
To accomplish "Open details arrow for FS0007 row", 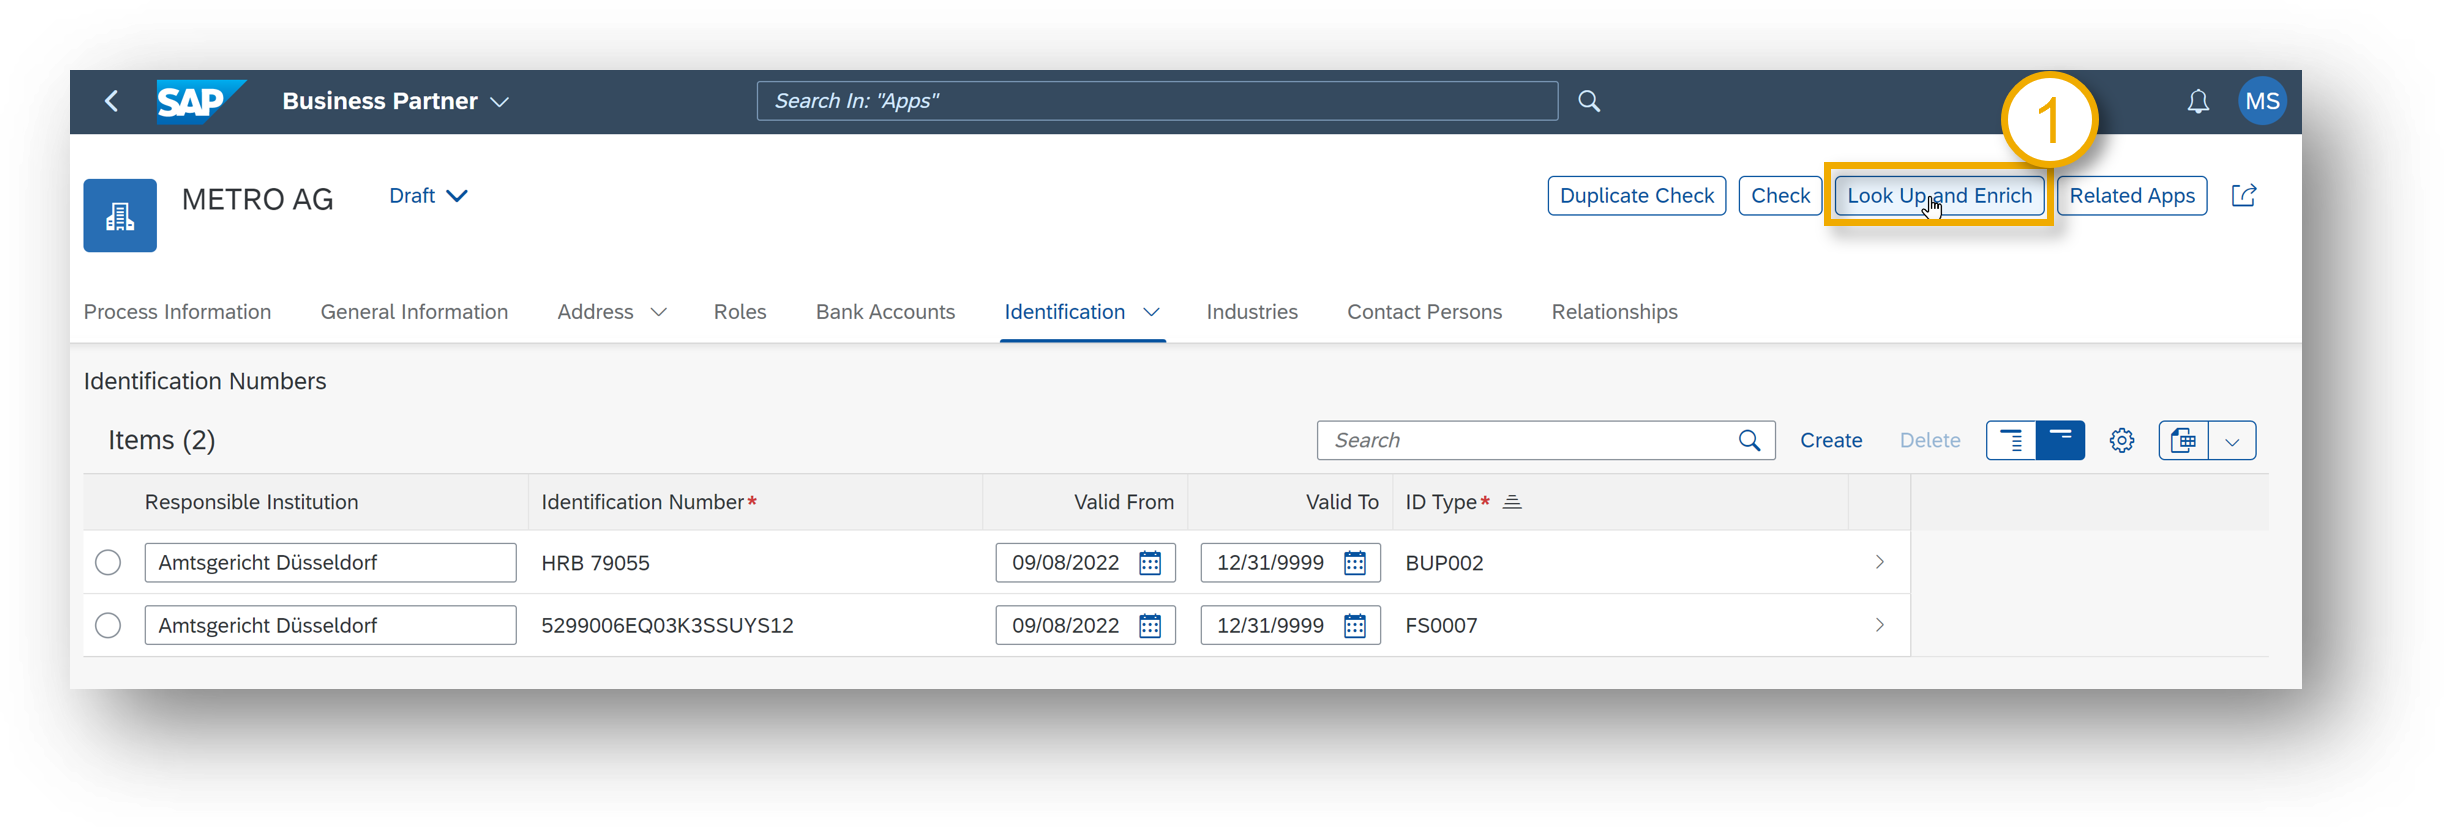I will (x=1880, y=625).
